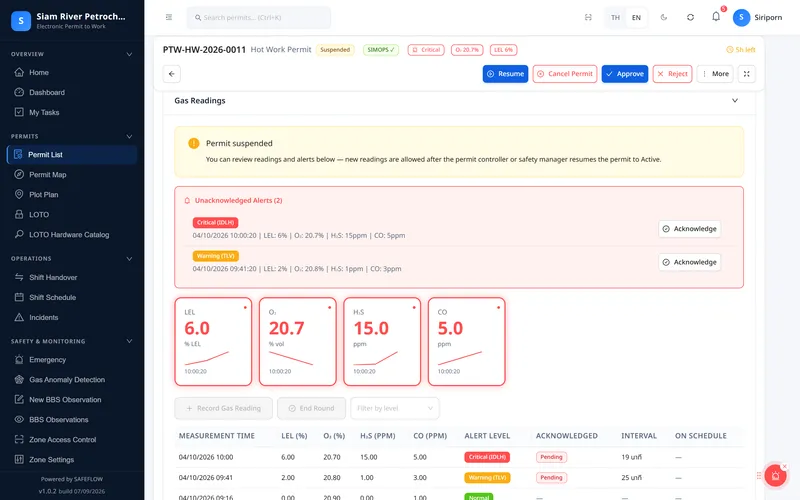
Task: Click LOTO Hardware Catalog search icon
Action: tap(19, 234)
